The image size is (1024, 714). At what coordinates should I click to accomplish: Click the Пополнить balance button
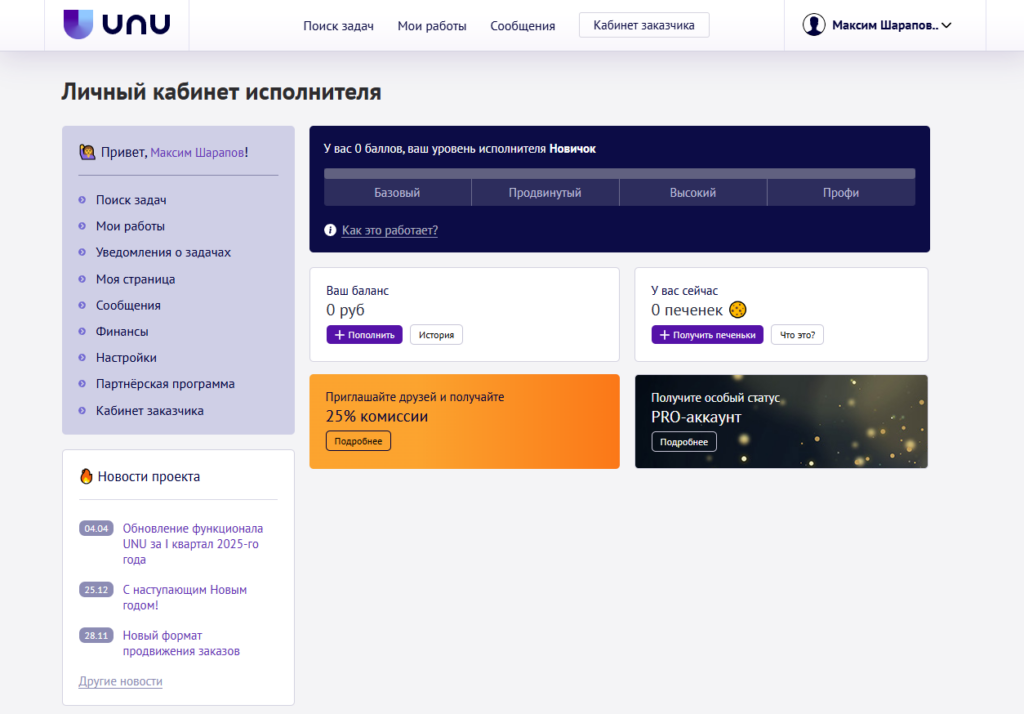click(x=364, y=335)
